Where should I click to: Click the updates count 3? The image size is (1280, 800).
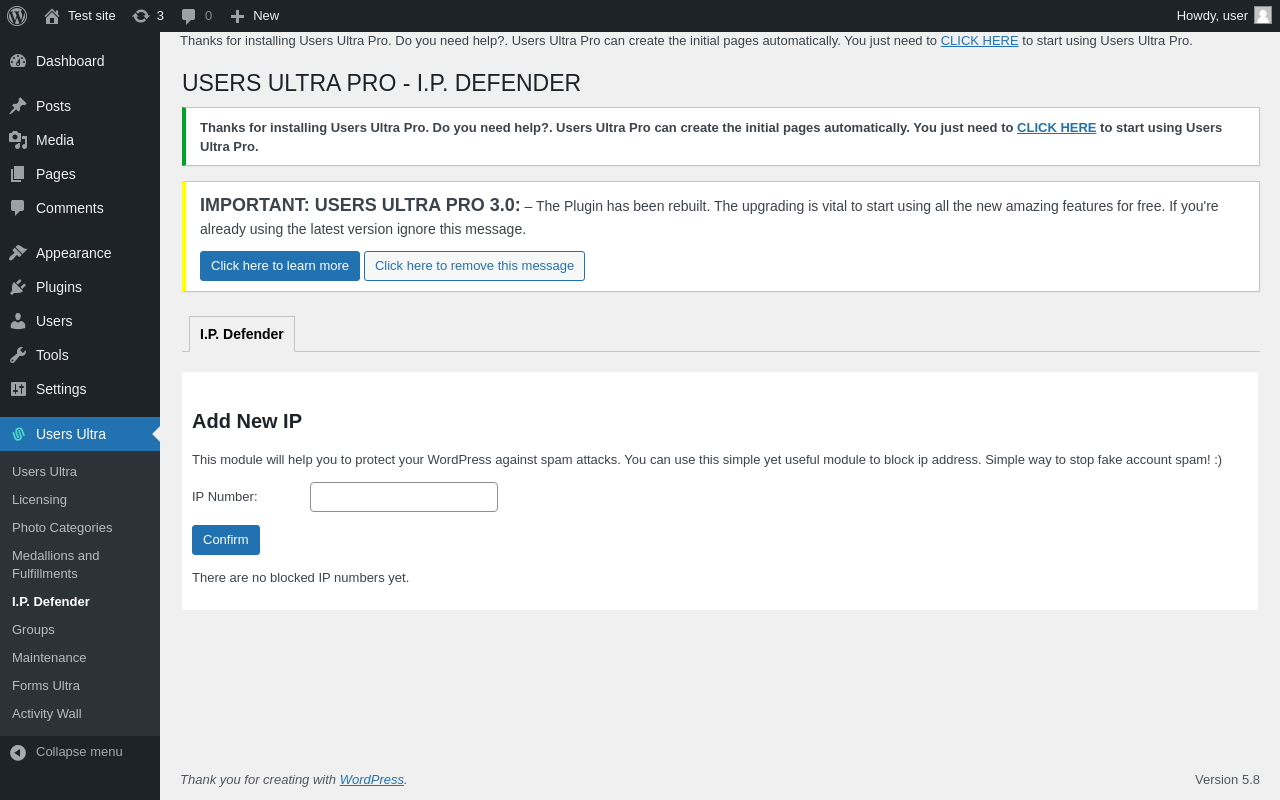[160, 16]
